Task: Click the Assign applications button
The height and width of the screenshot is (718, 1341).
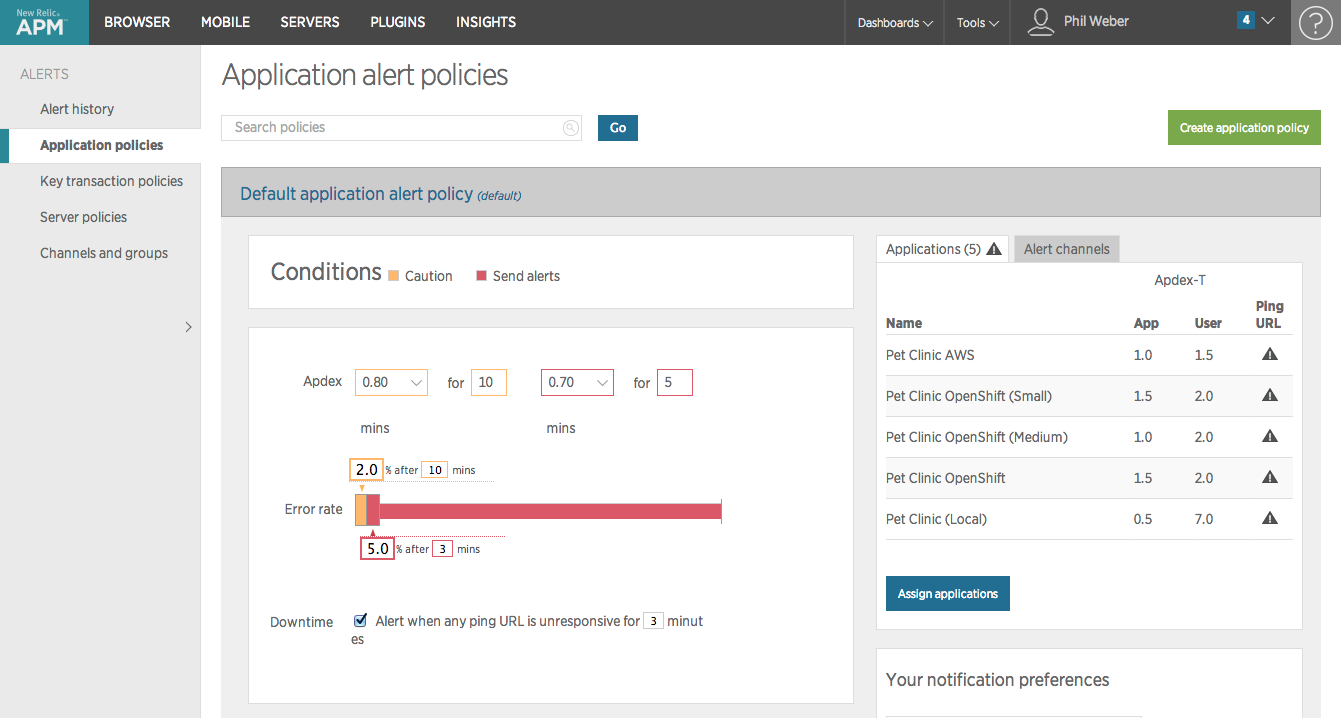Action: [948, 593]
